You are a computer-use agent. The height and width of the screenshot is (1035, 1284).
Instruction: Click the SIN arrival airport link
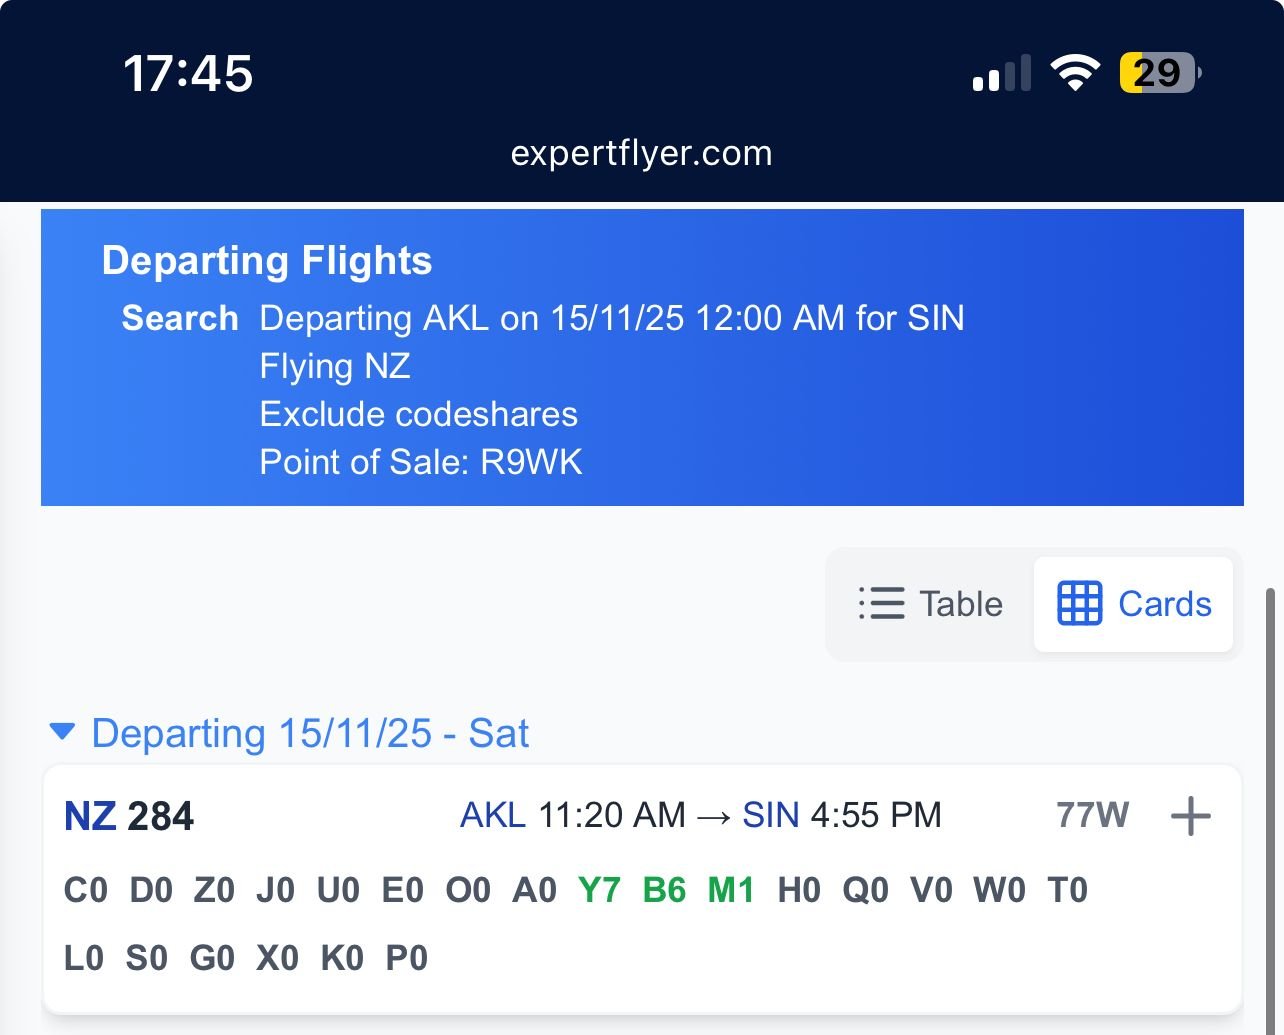(x=770, y=815)
